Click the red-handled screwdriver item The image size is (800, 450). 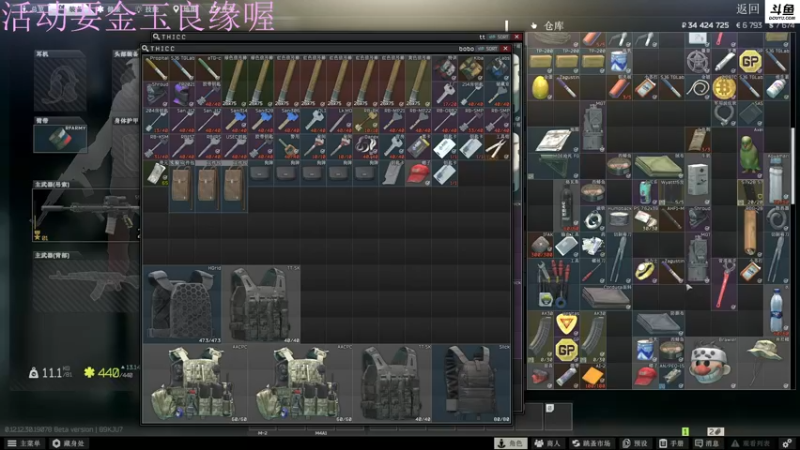pyautogui.click(x=593, y=271)
